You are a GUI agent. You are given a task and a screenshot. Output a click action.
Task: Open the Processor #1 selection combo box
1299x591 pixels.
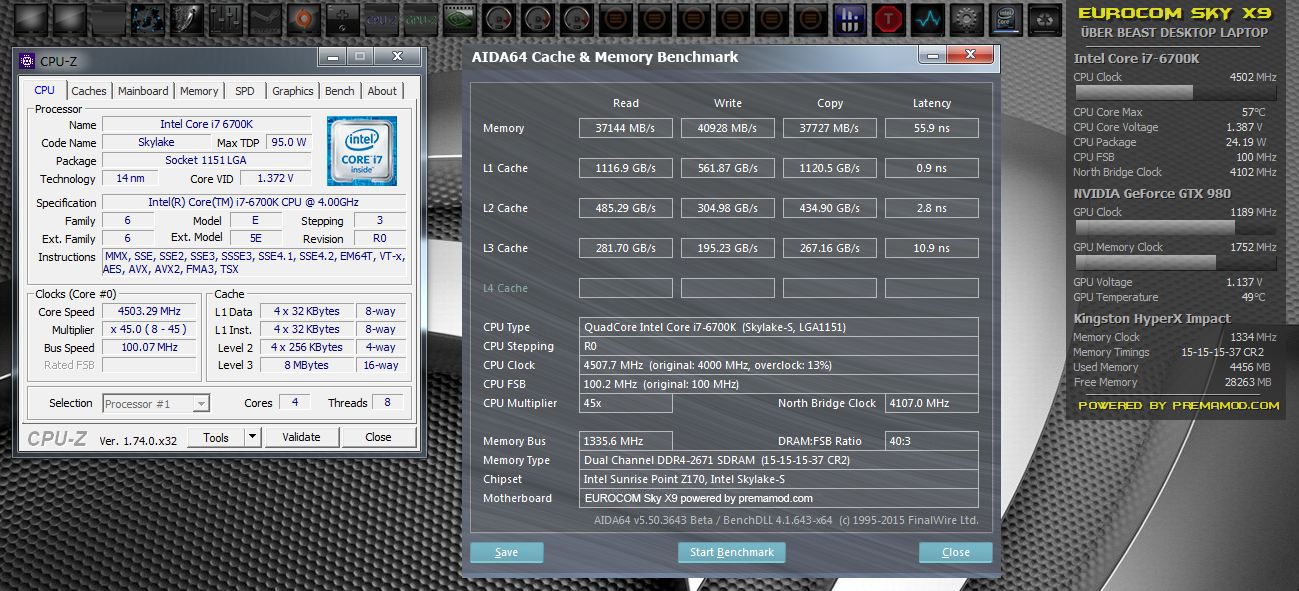point(156,404)
